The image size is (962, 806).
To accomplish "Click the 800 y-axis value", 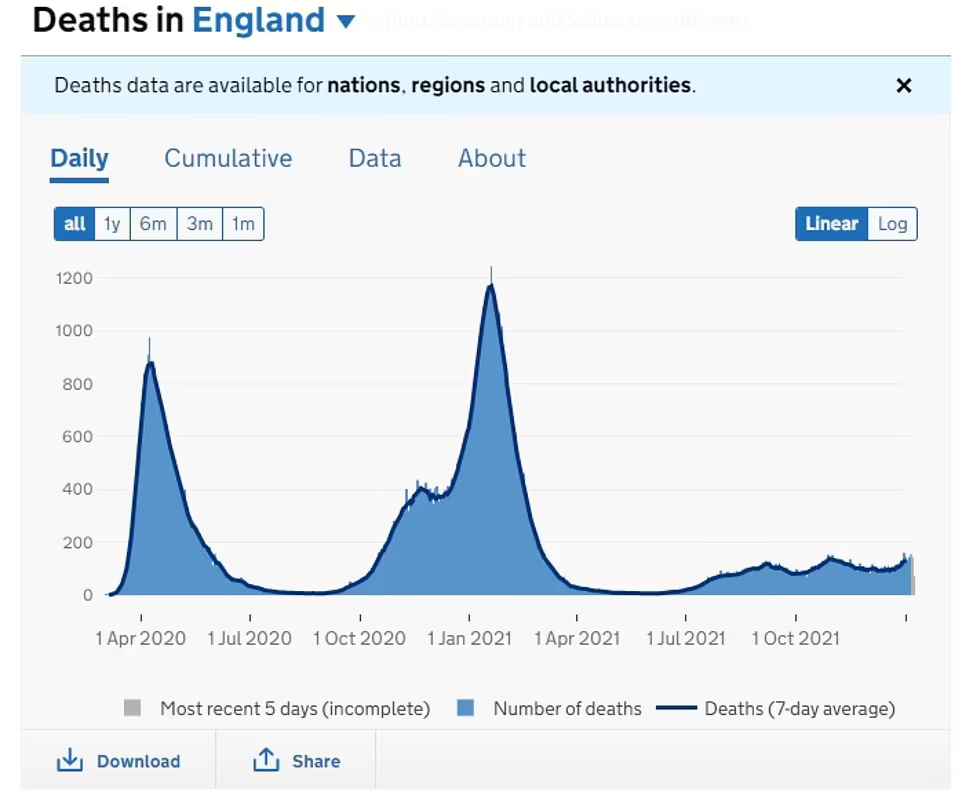I will [77, 384].
